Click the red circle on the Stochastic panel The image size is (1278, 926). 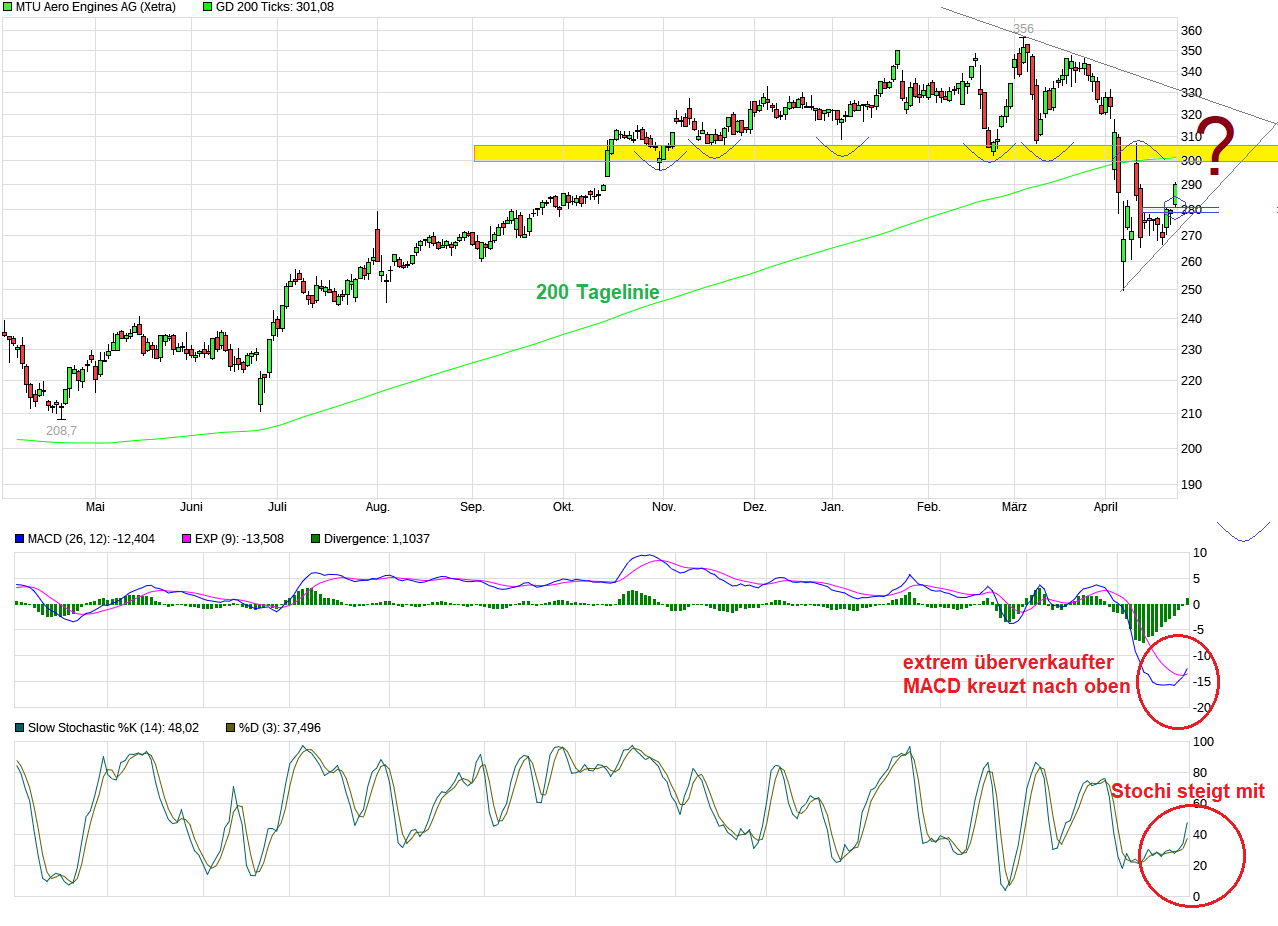pos(1192,855)
